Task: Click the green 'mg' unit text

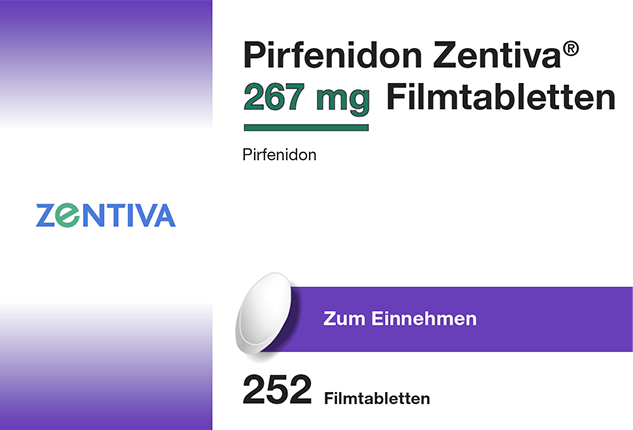Action: point(343,100)
